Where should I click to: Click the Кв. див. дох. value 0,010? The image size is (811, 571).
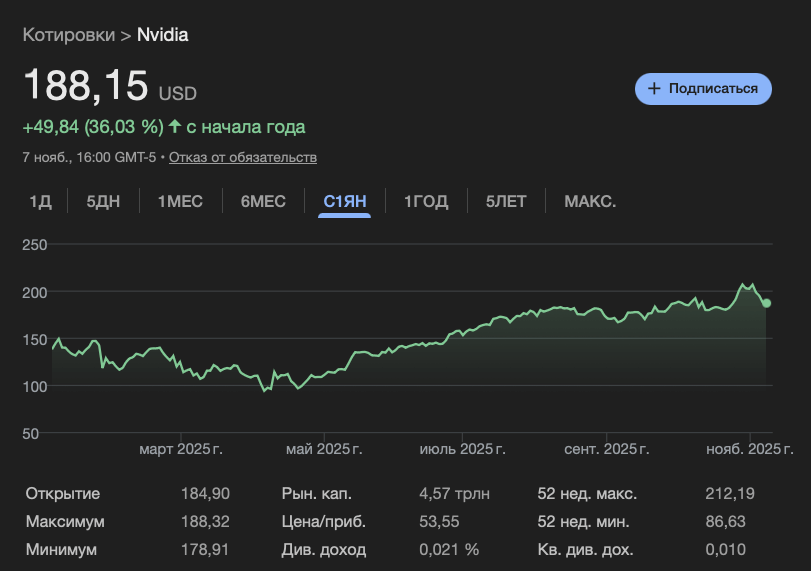pos(725,549)
